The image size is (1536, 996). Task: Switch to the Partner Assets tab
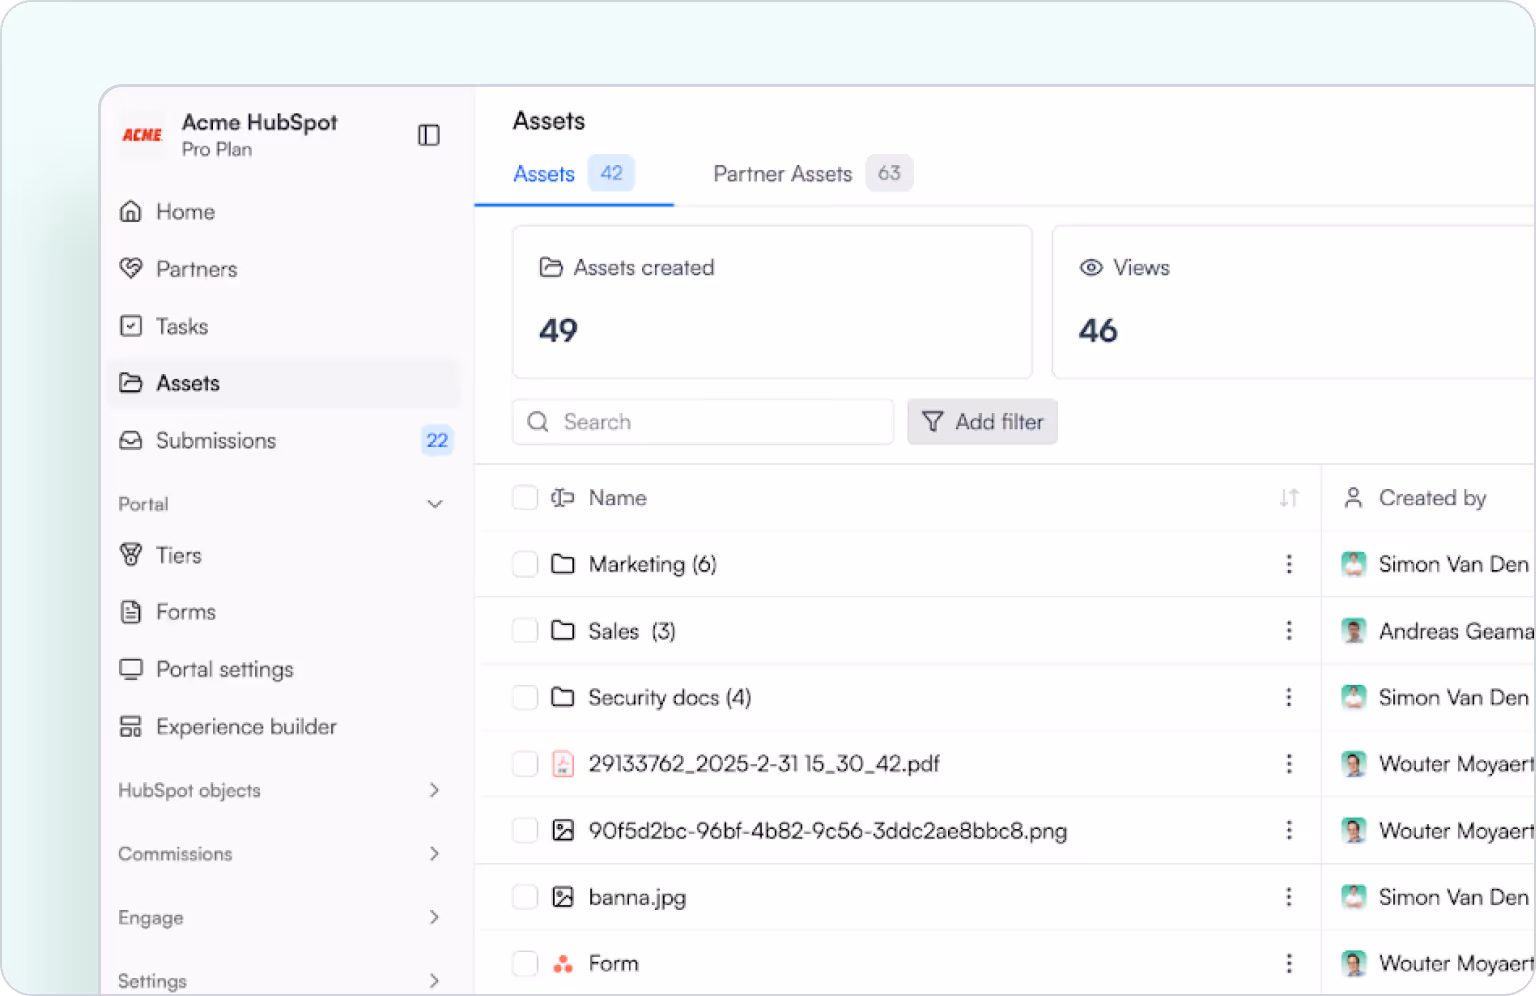[x=812, y=174]
